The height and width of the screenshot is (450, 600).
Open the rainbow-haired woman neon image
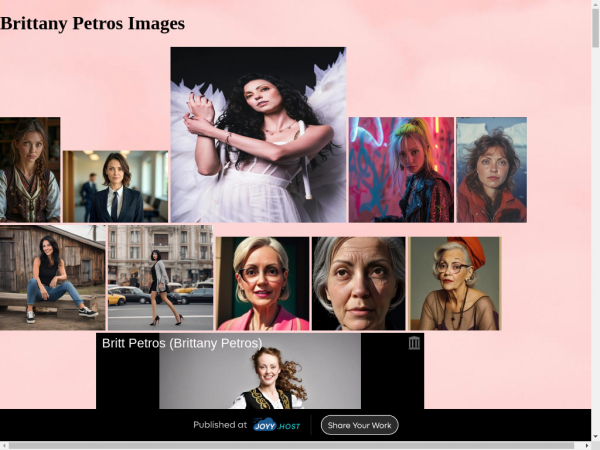tap(401, 169)
